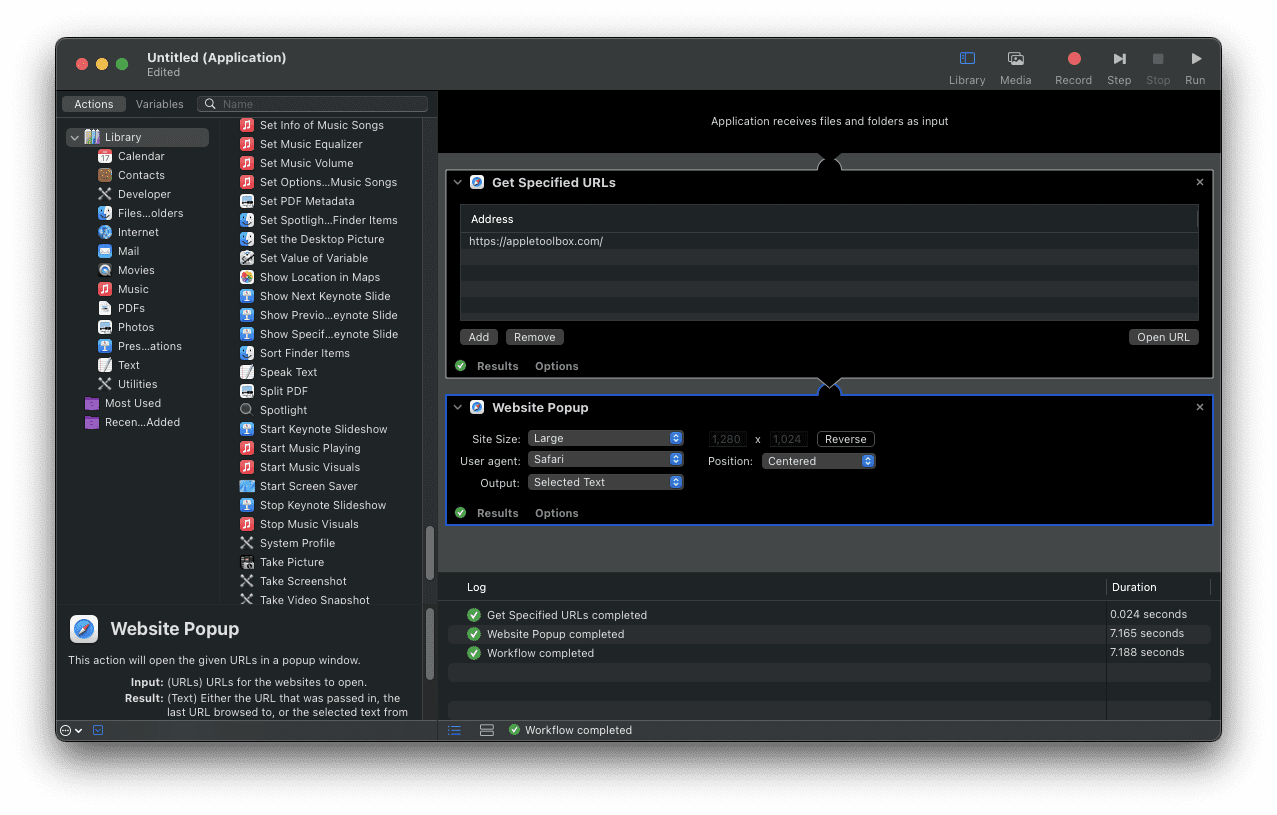Open the User agent dropdown showing Safari

[x=605, y=459]
